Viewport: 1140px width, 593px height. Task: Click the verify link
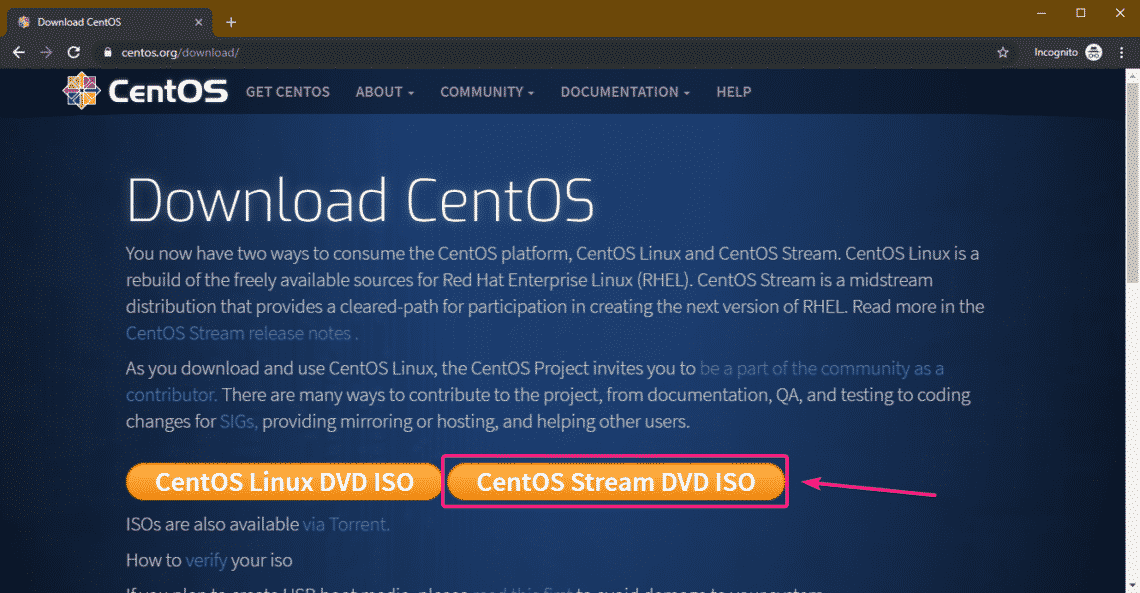[x=206, y=560]
